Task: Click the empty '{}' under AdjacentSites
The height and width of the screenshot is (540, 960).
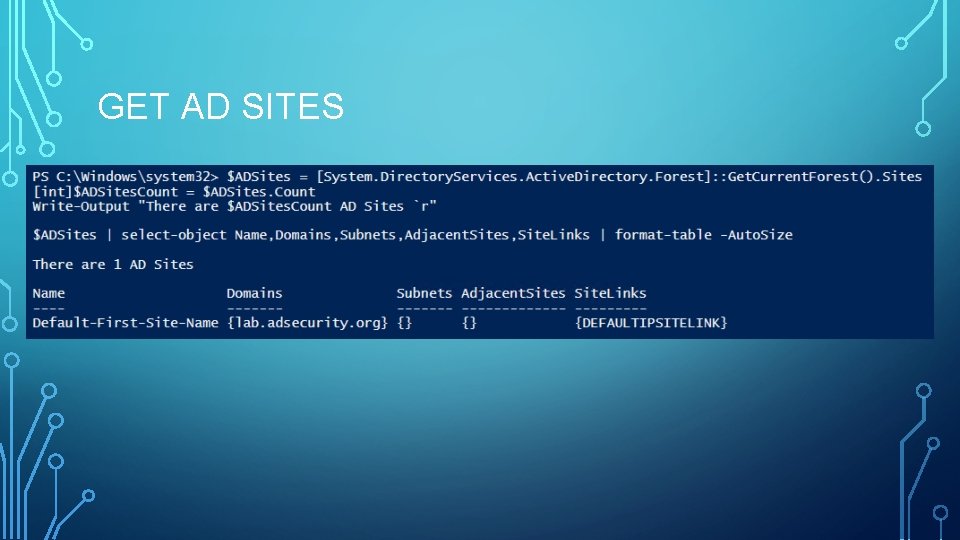Action: 469,323
